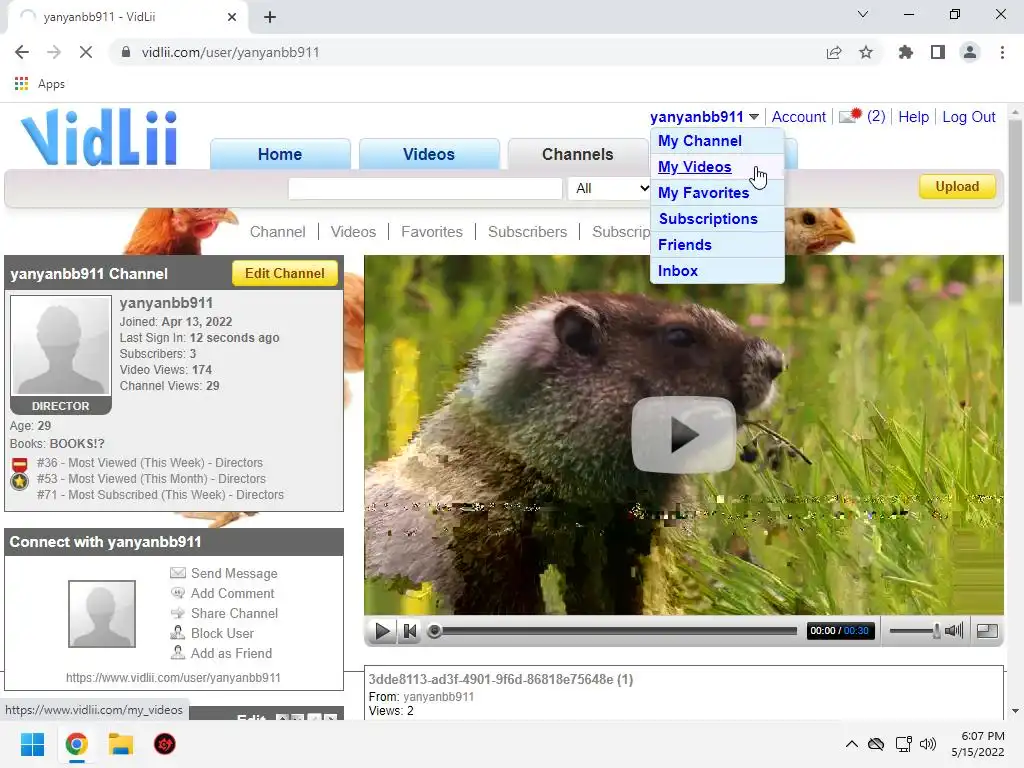Click the Add Comment bubble icon
This screenshot has width=1024, height=768.
pos(178,593)
